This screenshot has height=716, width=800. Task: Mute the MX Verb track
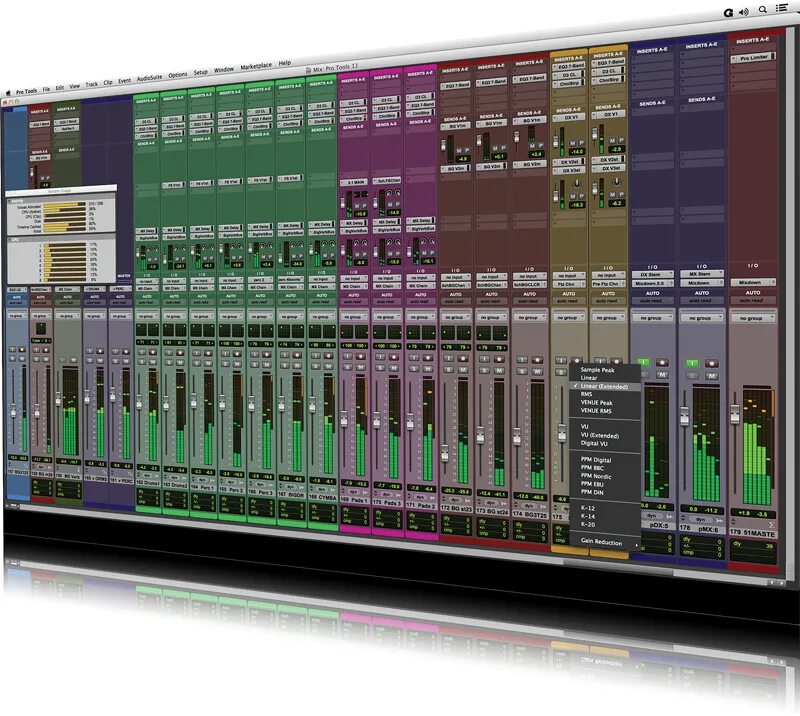pyautogui.click(x=73, y=360)
